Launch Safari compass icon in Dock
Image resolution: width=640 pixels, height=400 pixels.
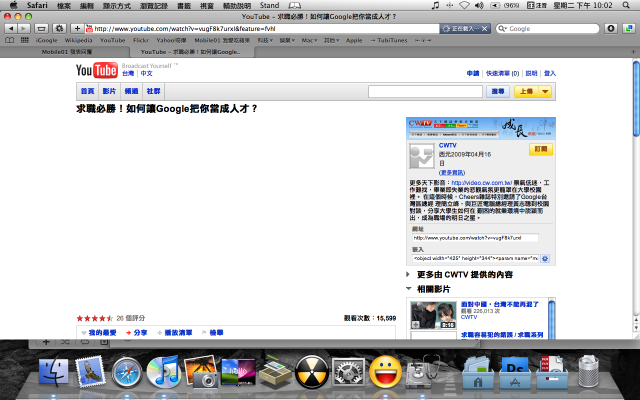(x=127, y=372)
